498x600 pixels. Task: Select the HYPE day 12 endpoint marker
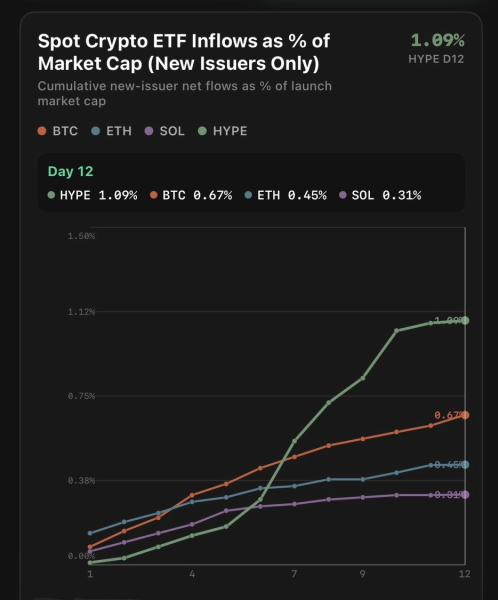pyautogui.click(x=465, y=321)
